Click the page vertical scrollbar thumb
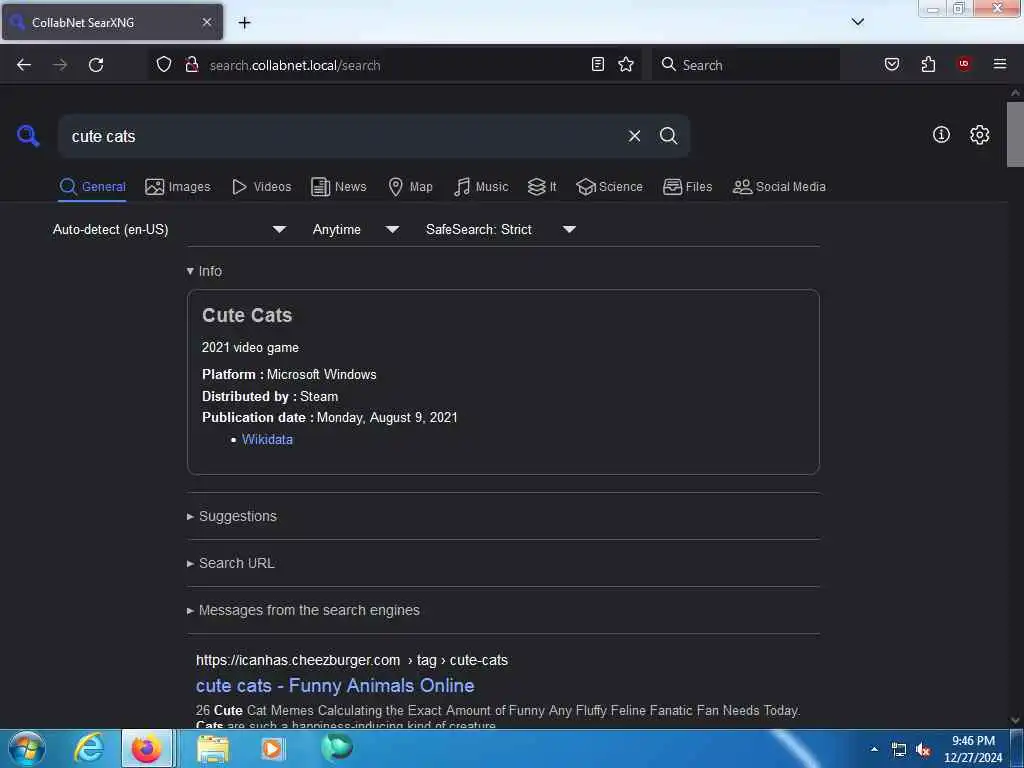 (x=1015, y=135)
